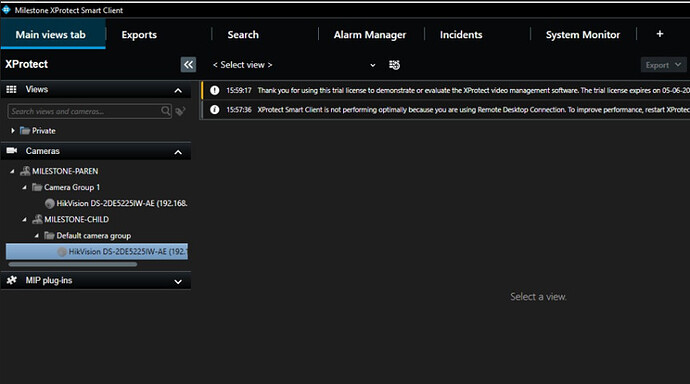The width and height of the screenshot is (690, 384).
Task: Click the MIP plug-ins header label
Action: point(48,281)
